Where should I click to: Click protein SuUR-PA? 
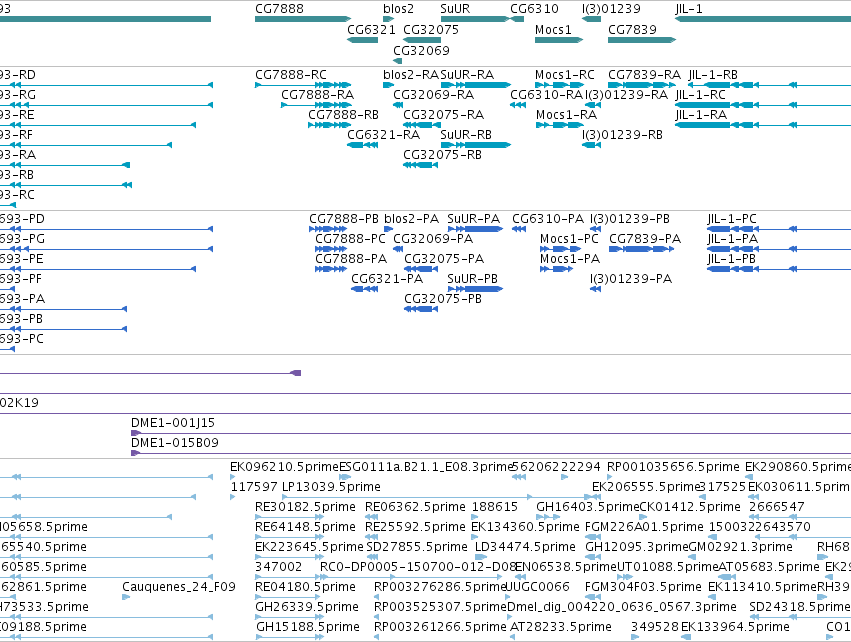point(474,219)
